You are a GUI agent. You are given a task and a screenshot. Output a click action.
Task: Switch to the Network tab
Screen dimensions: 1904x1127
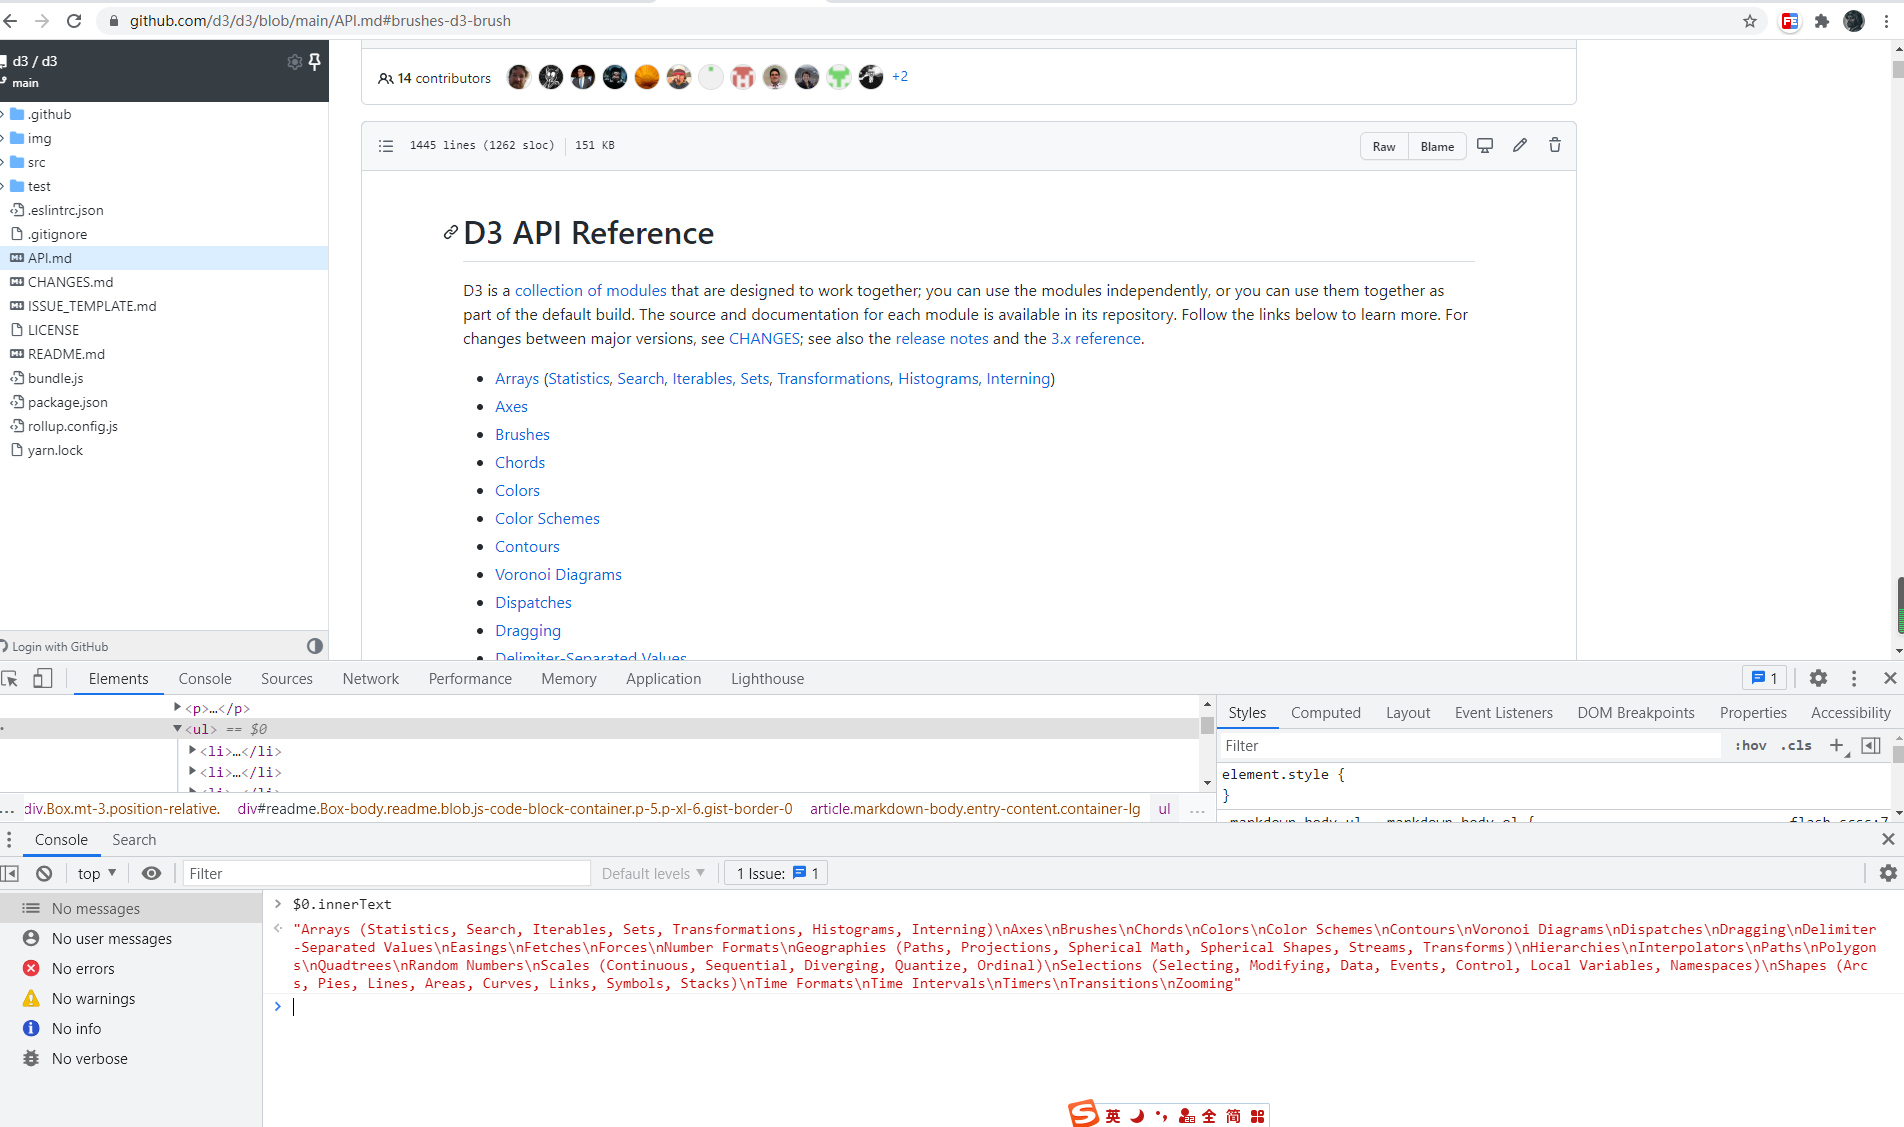(x=370, y=679)
